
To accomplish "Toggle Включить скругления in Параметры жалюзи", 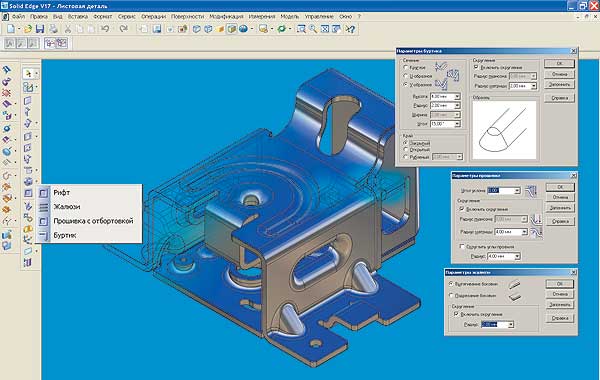I will tap(456, 314).
